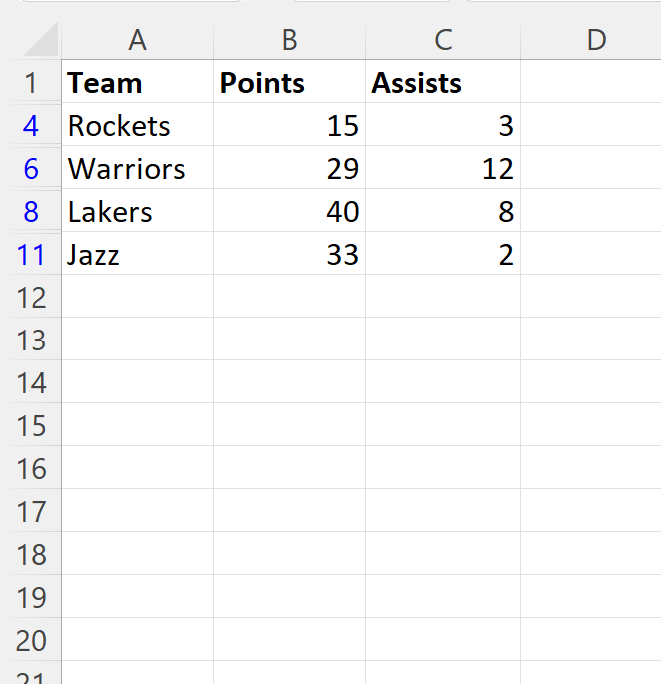Select row 15 header
661x684 pixels.
(x=31, y=426)
